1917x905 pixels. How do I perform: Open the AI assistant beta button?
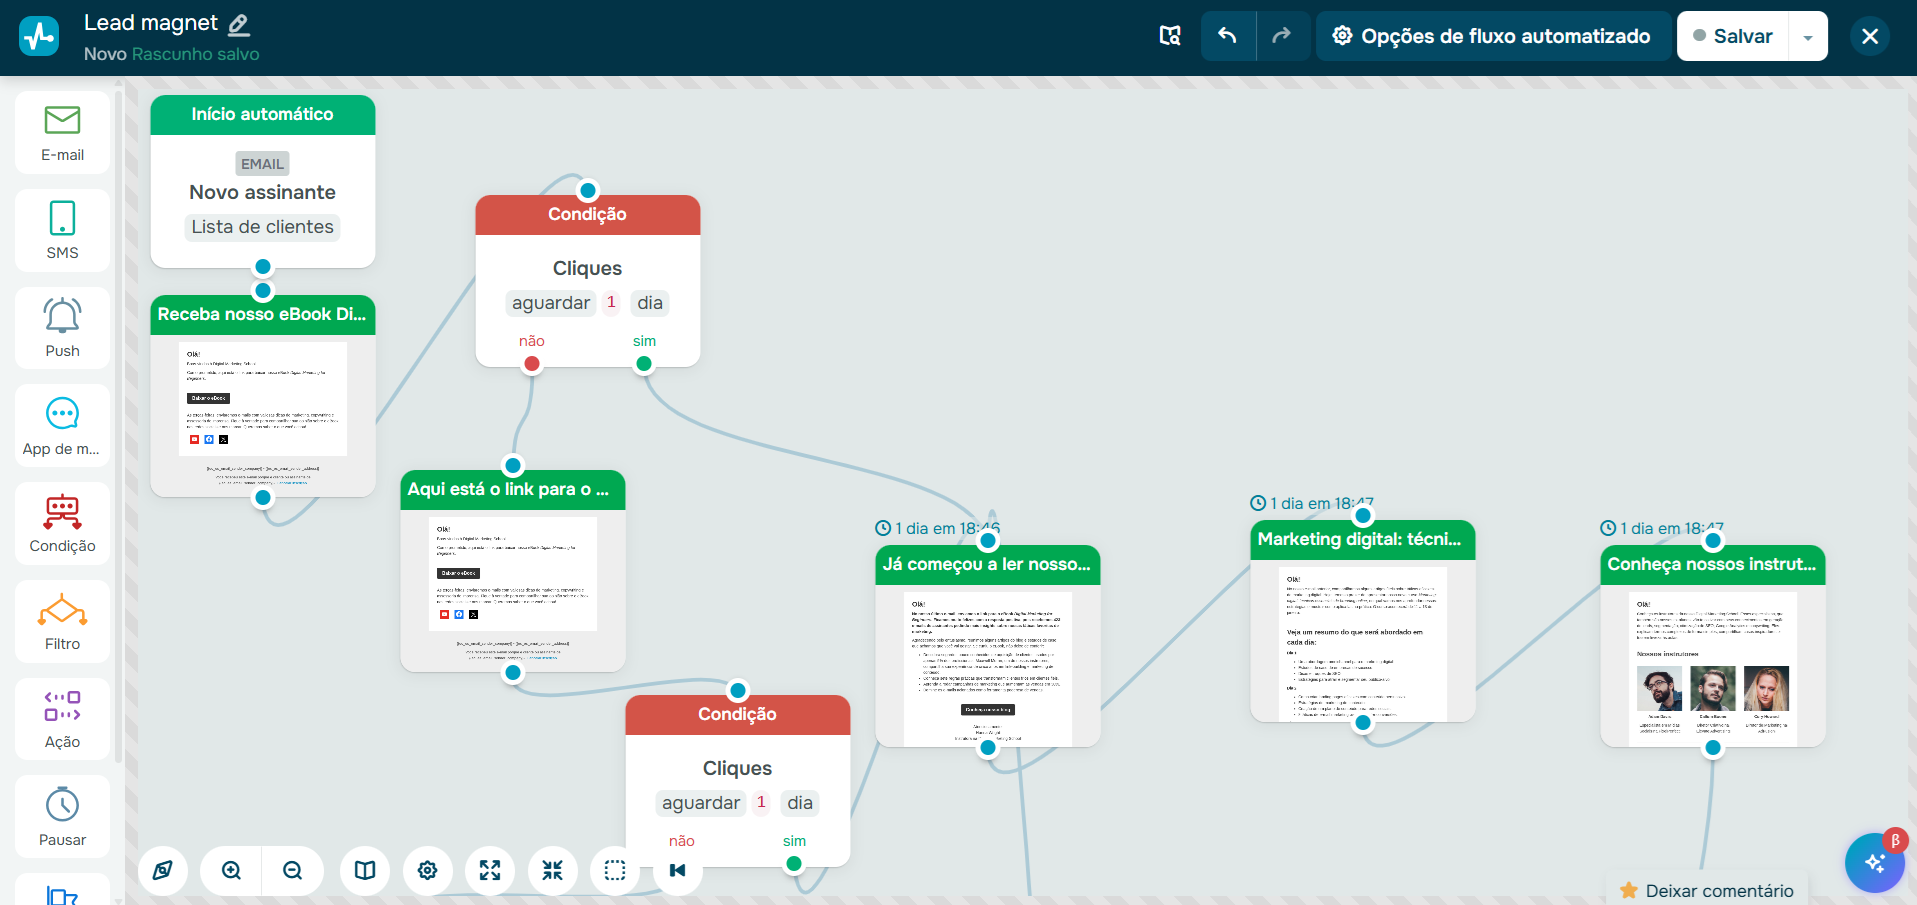(x=1874, y=862)
